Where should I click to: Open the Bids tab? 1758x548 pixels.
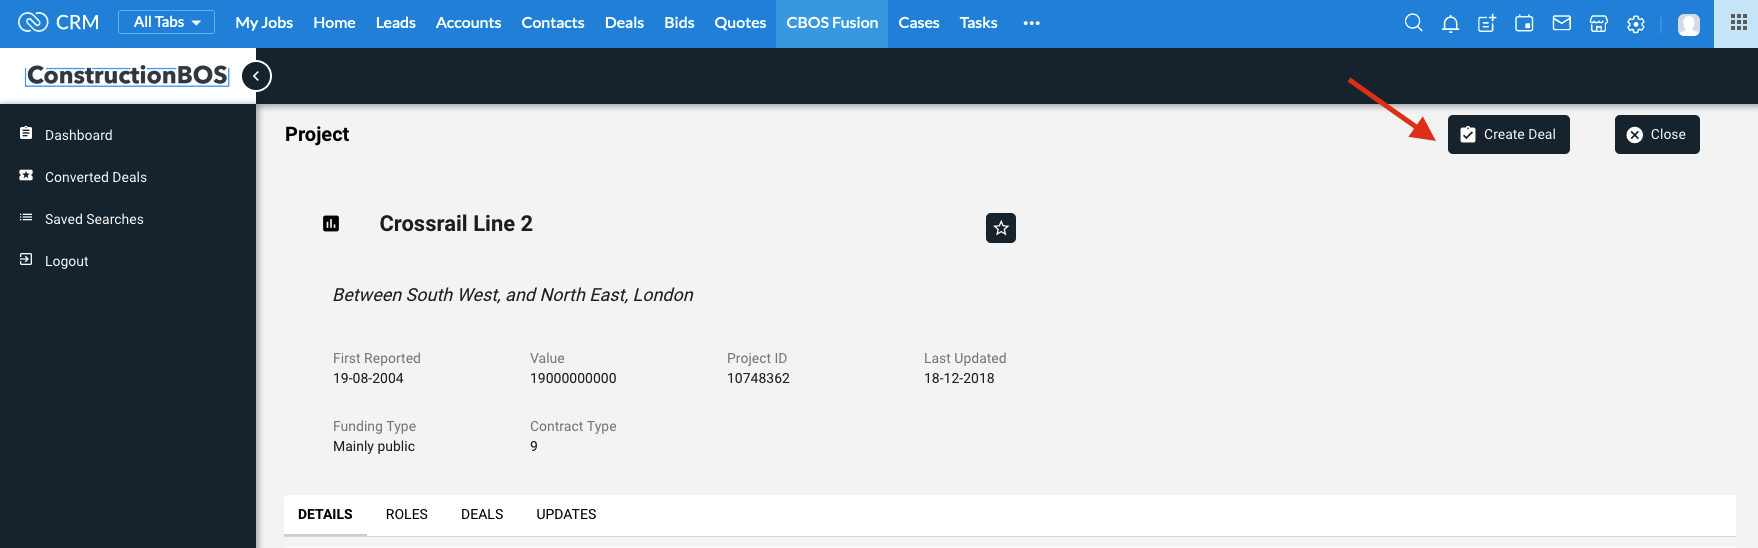(x=679, y=22)
